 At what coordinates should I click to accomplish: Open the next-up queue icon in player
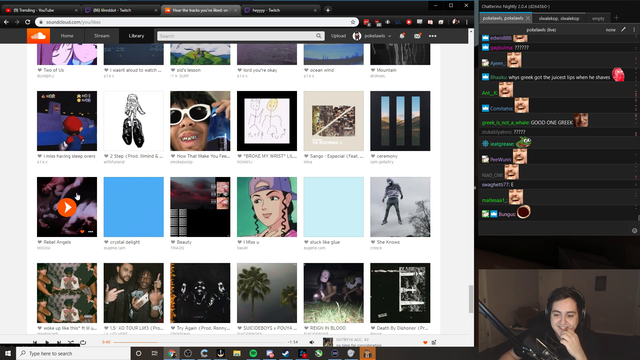(434, 342)
